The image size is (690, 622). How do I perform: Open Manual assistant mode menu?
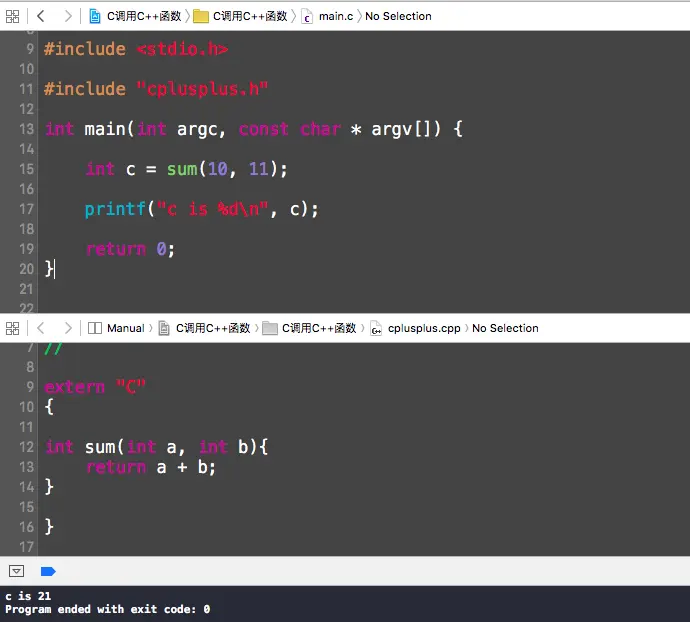[125, 328]
